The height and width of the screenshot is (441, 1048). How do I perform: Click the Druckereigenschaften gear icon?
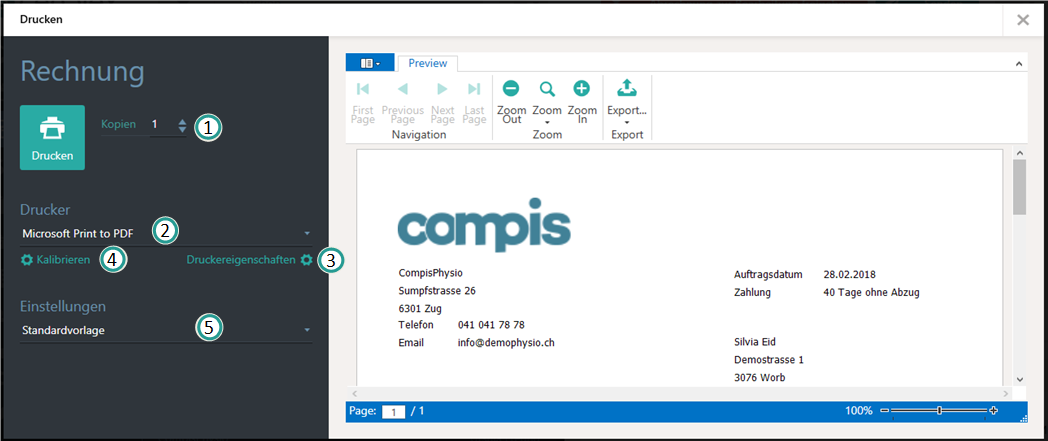tap(306, 260)
